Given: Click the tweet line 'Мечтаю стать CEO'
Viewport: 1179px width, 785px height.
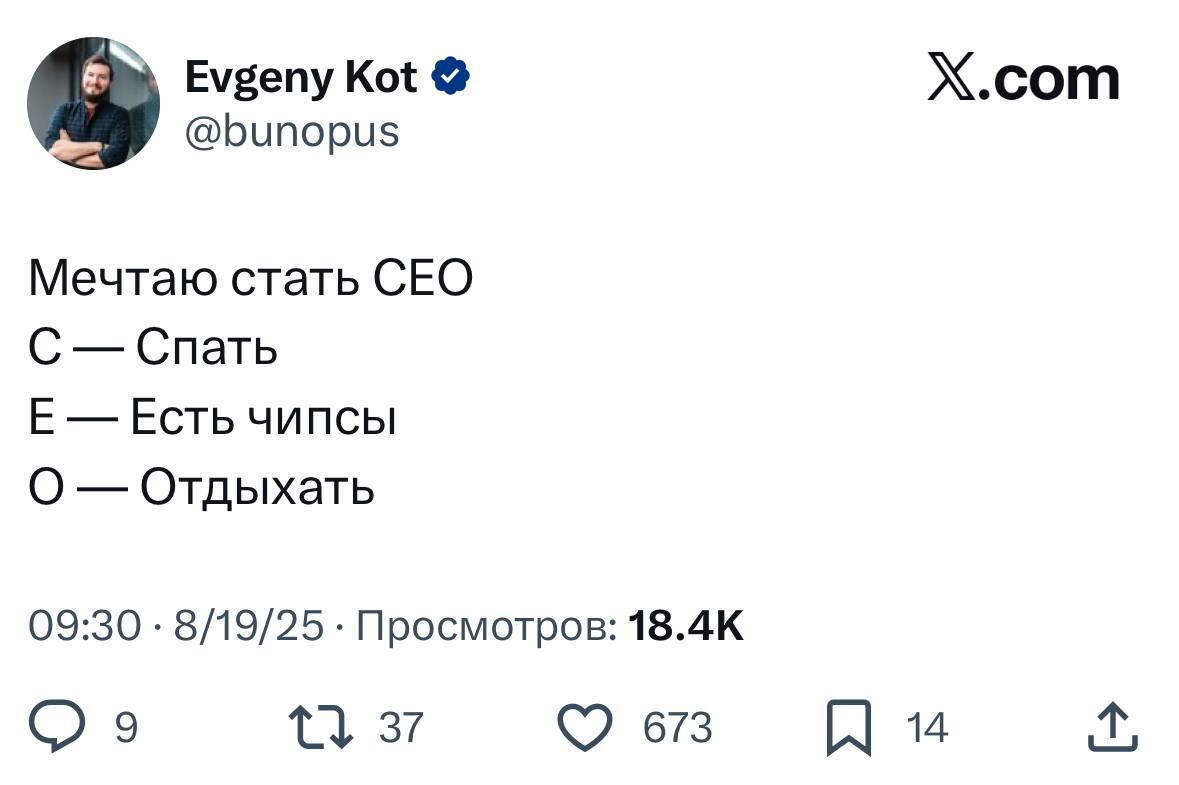Looking at the screenshot, I should (x=250, y=279).
